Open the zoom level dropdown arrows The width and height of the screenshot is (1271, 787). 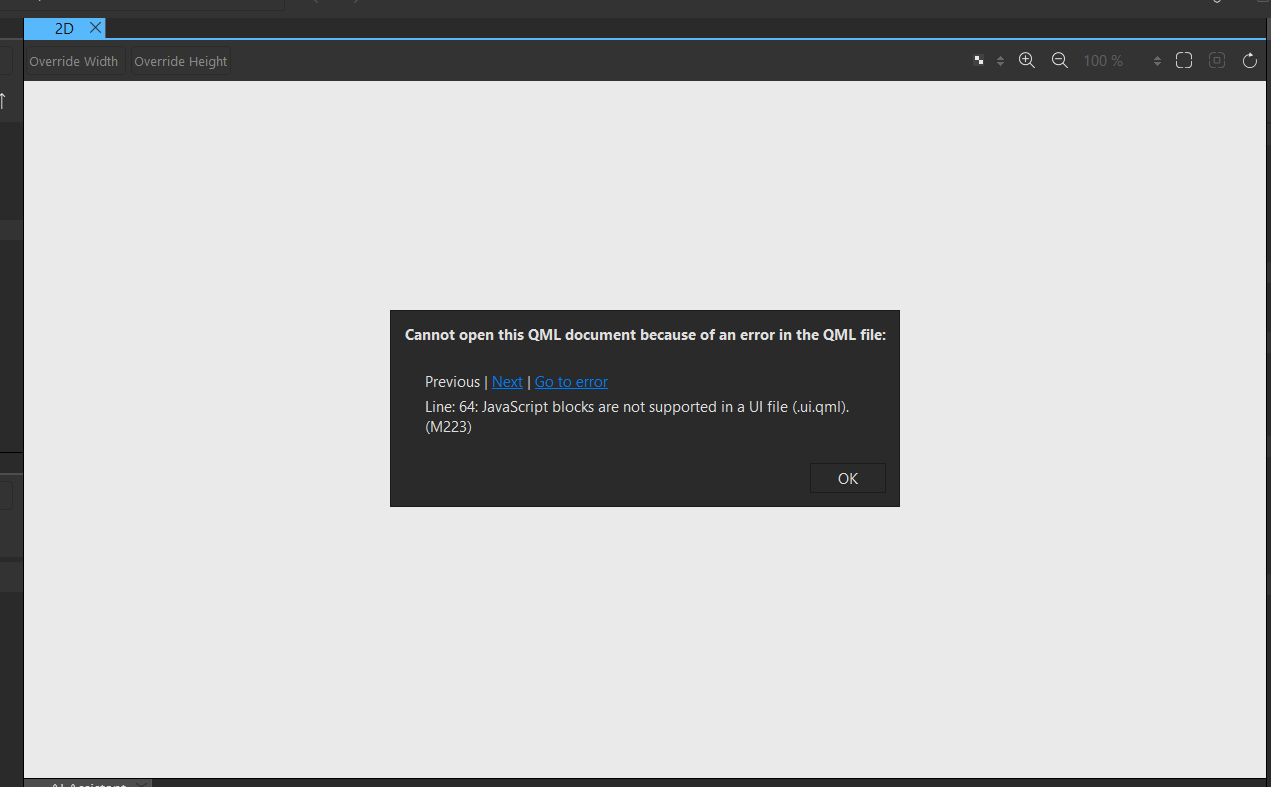click(x=1157, y=61)
